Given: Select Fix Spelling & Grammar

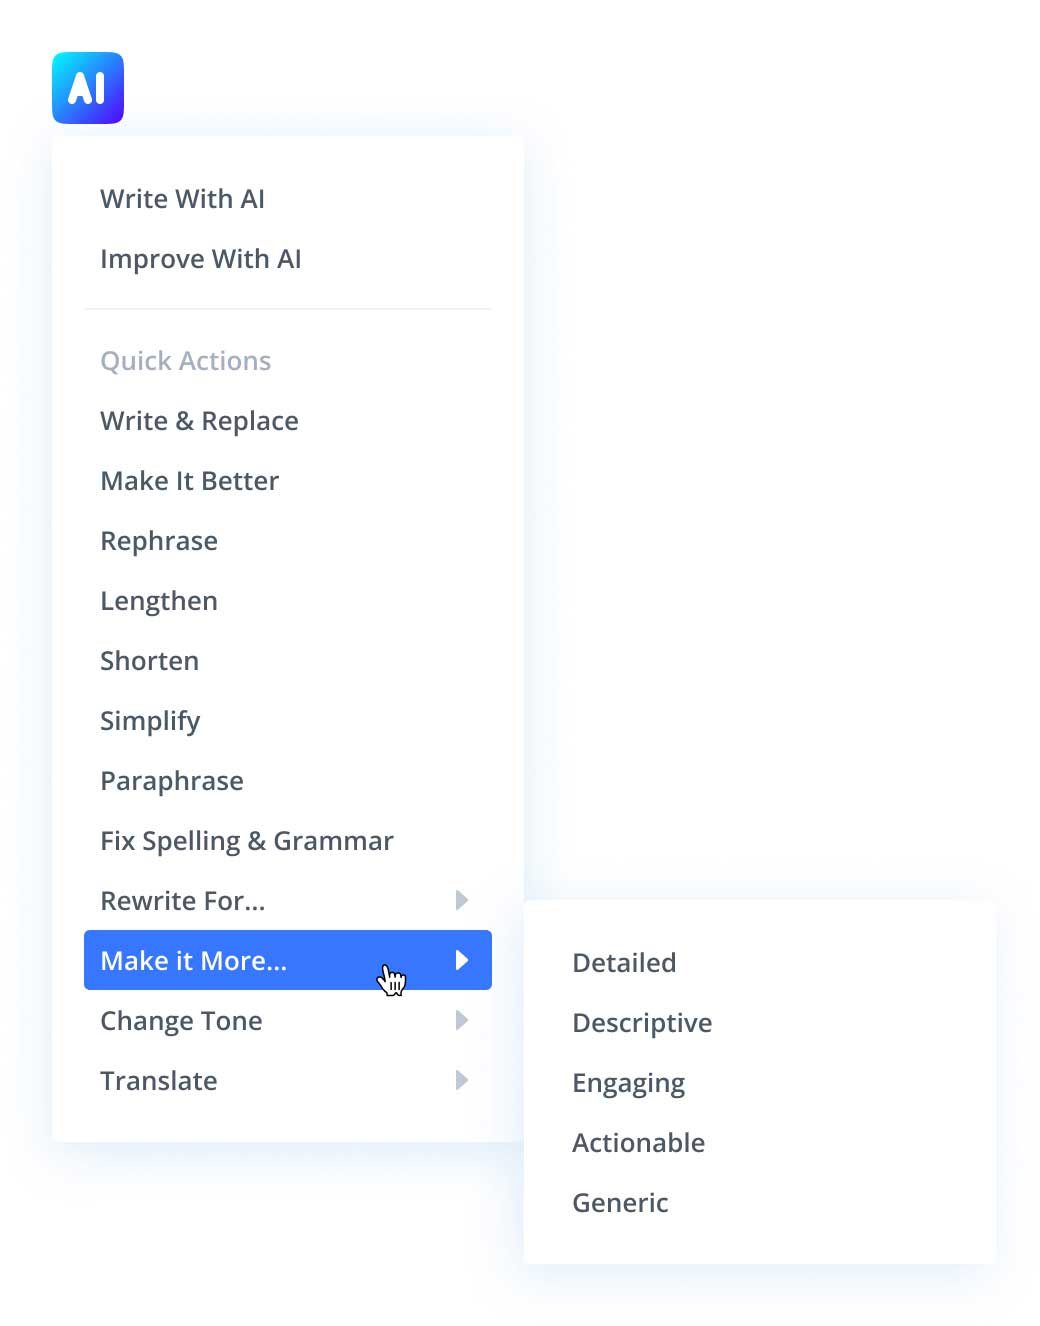Looking at the screenshot, I should tap(246, 840).
